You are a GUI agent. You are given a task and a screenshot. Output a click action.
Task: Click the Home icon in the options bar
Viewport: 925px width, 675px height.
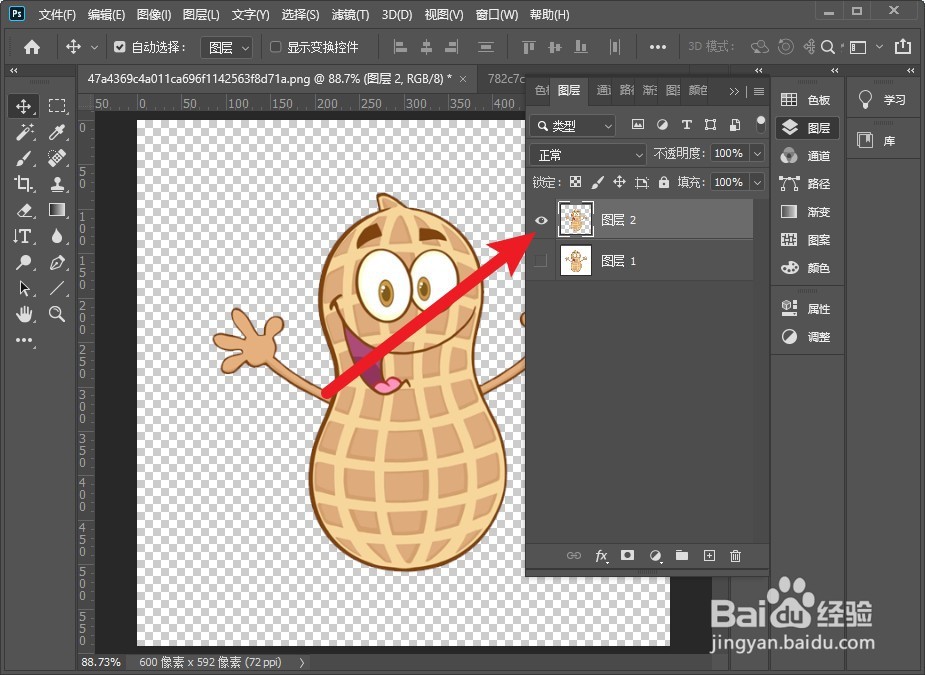[x=32, y=47]
